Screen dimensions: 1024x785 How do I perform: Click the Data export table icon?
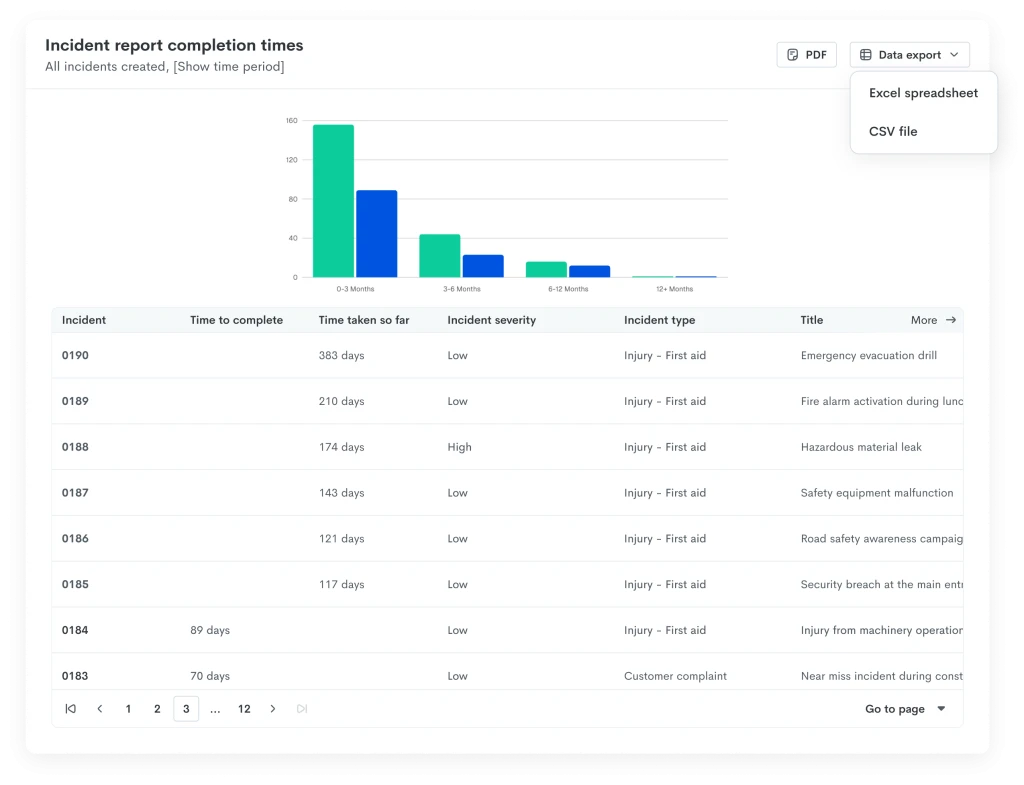[x=865, y=55]
